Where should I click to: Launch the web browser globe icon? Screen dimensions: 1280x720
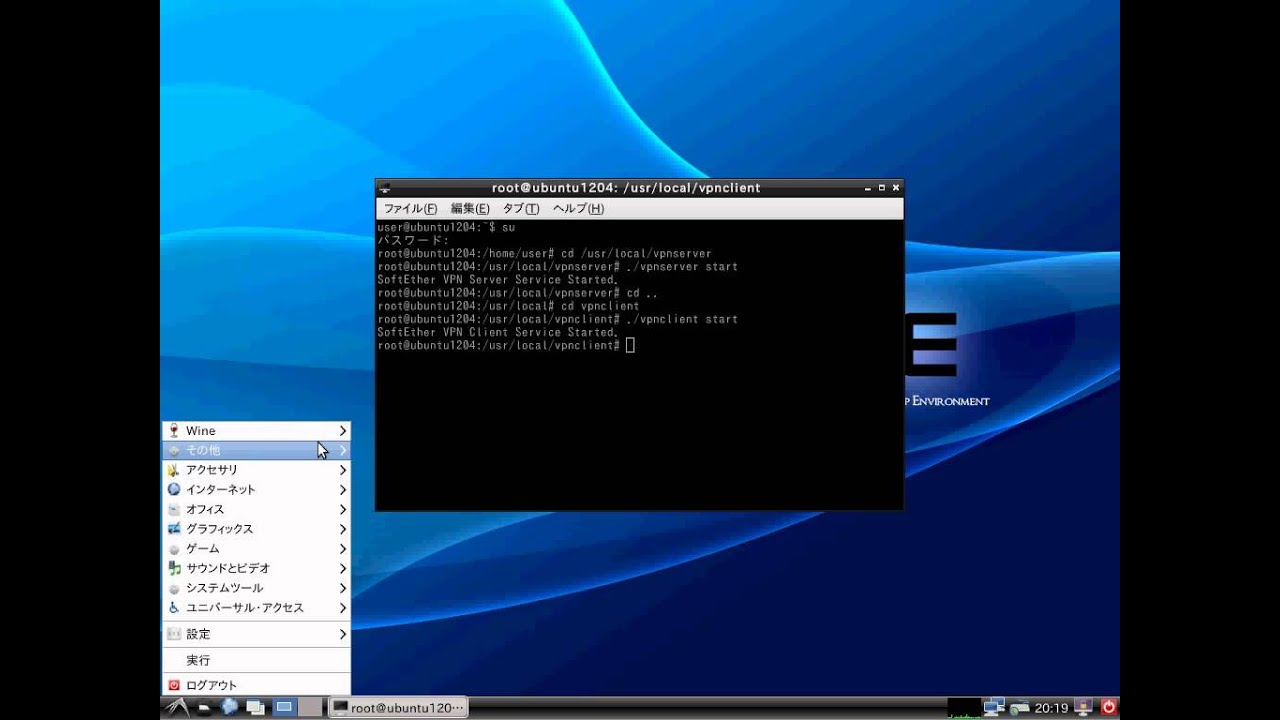[230, 708]
